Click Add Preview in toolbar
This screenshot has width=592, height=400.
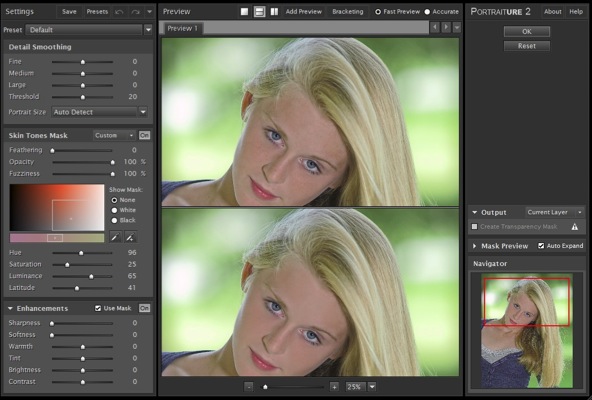point(304,12)
